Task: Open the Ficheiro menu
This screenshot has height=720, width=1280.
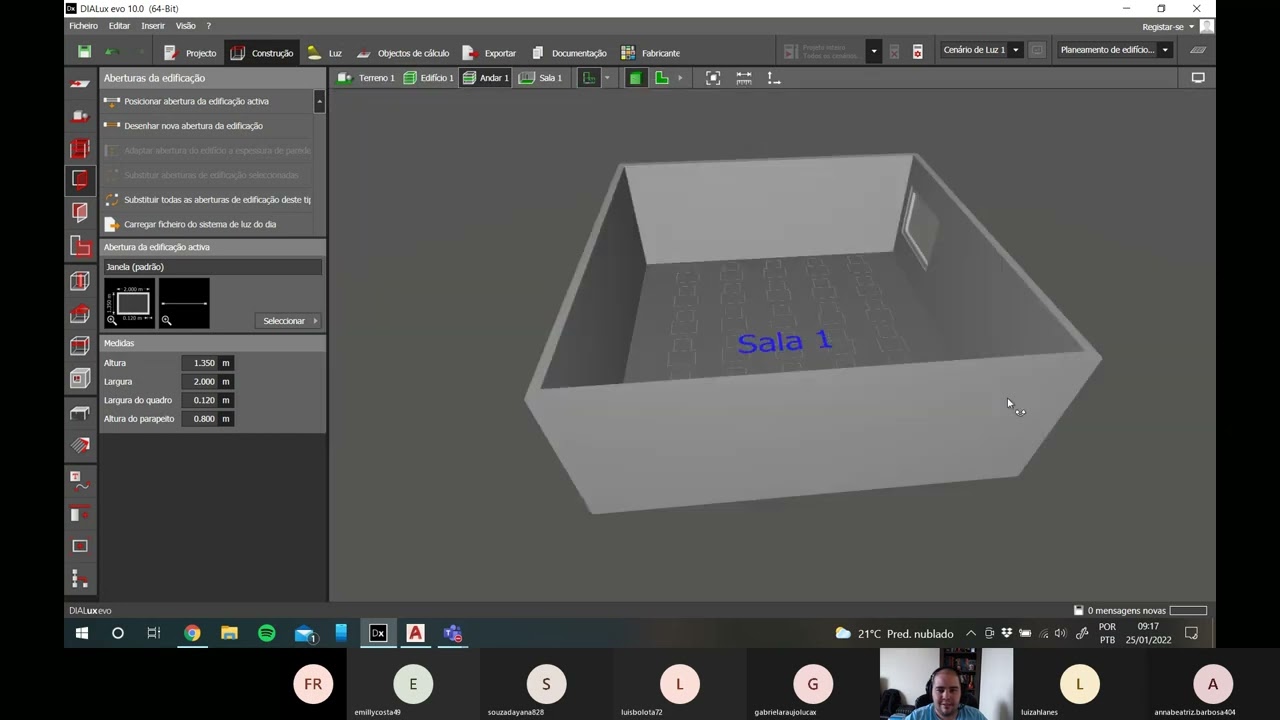Action: 84,26
